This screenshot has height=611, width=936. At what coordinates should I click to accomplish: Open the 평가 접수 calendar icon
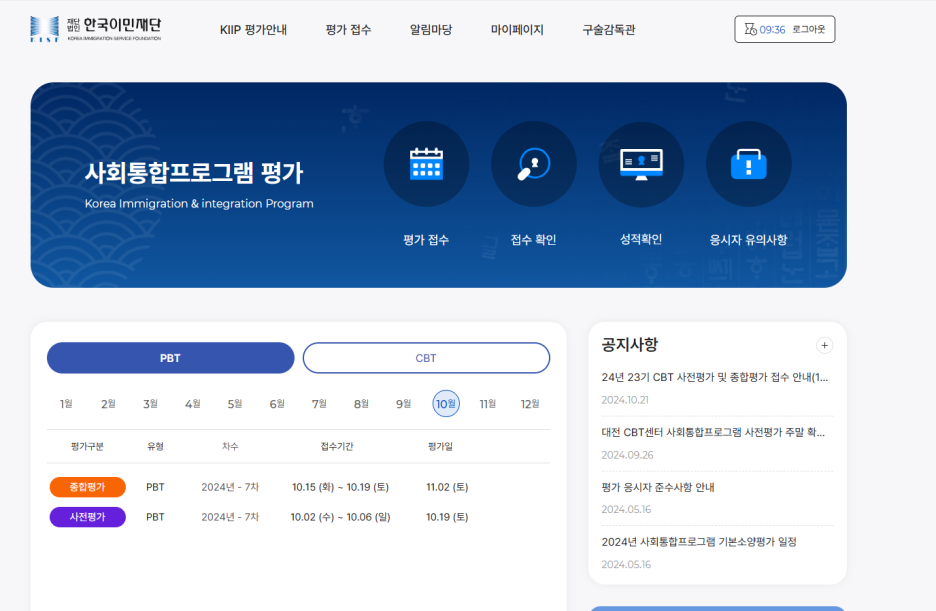(x=426, y=164)
